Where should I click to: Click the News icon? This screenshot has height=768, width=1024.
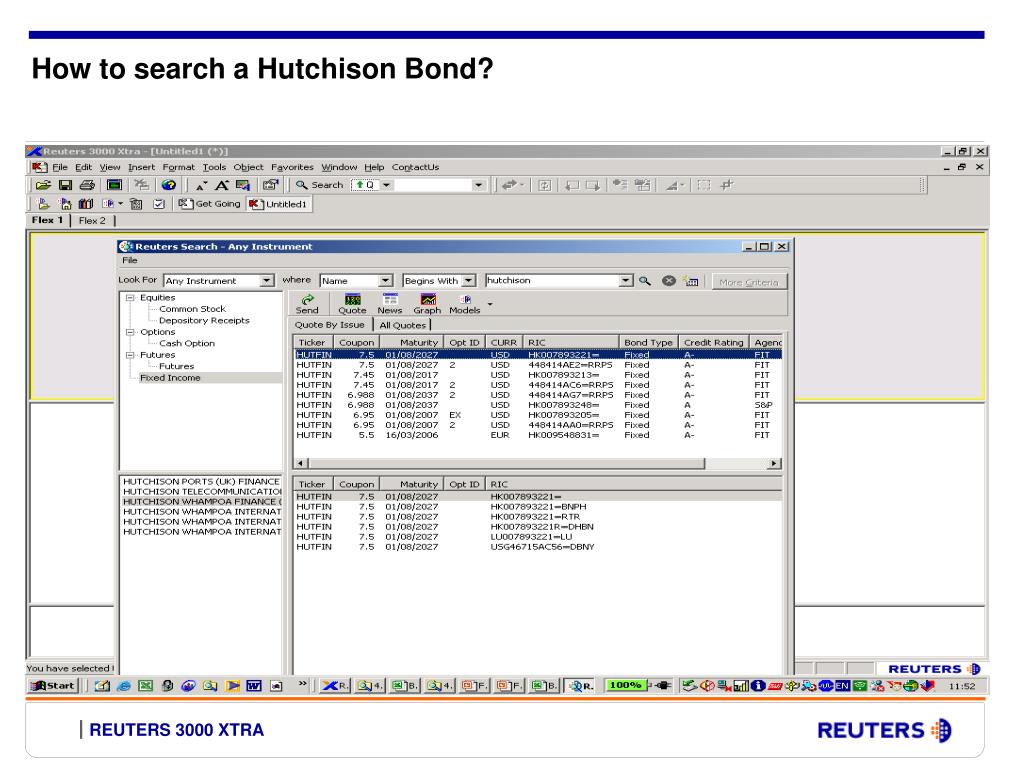point(390,304)
